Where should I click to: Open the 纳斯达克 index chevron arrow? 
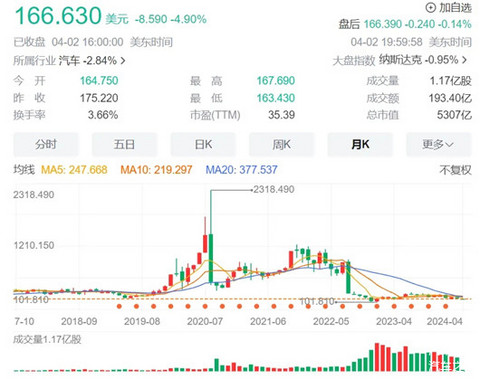pos(465,60)
